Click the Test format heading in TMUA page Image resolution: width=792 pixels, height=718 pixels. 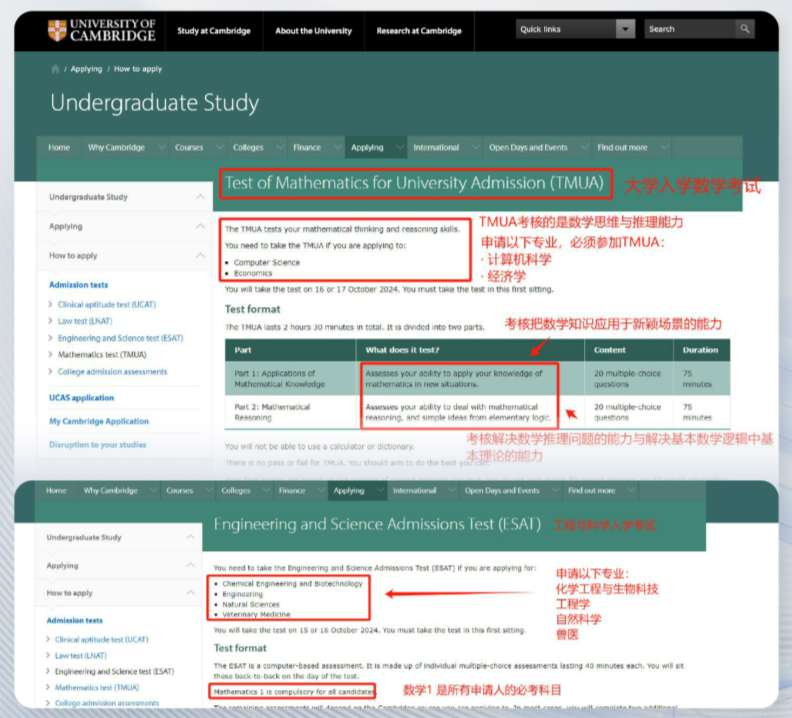click(253, 309)
